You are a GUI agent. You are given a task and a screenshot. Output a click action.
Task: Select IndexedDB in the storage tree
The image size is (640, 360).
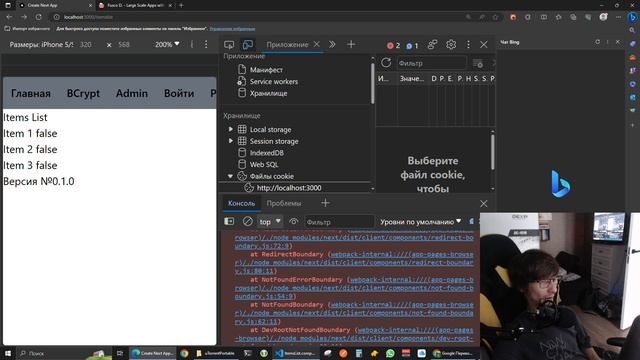pyautogui.click(x=267, y=153)
